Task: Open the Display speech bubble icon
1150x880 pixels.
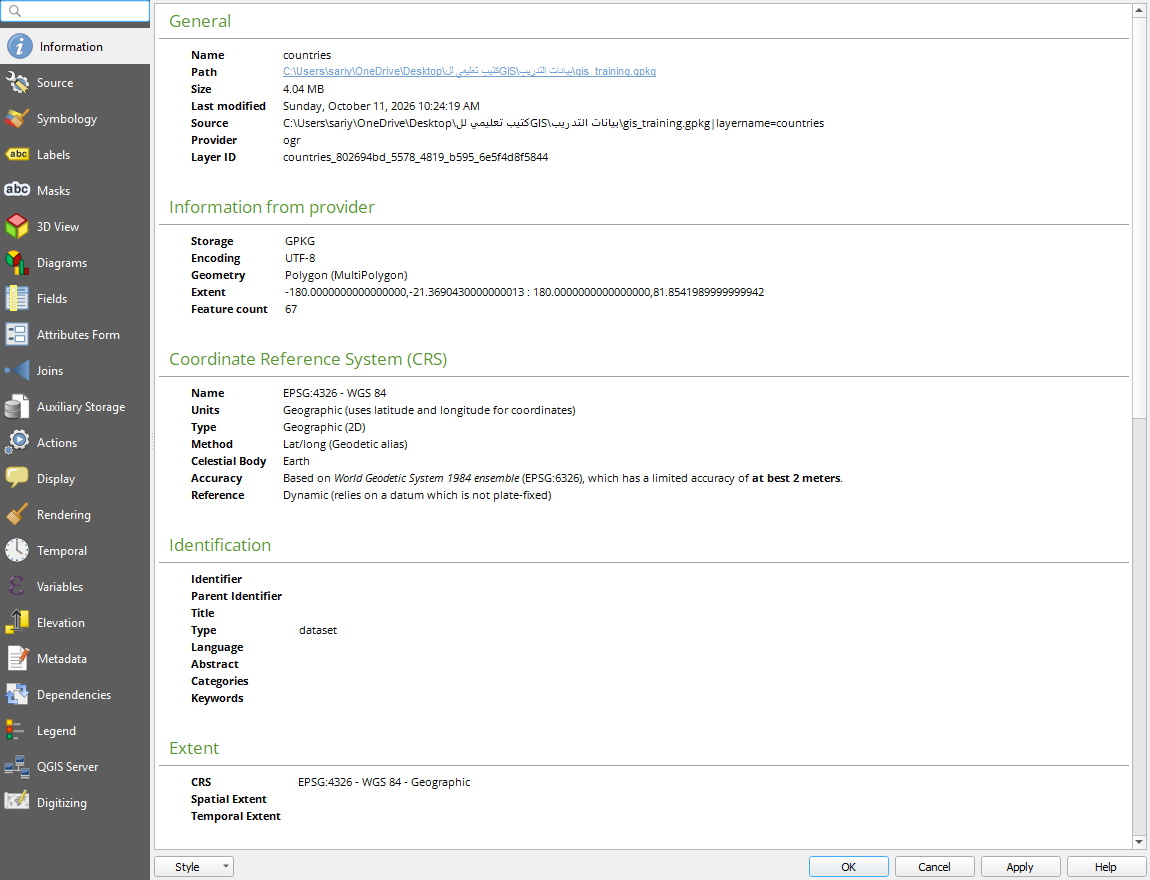Action: click(17, 479)
